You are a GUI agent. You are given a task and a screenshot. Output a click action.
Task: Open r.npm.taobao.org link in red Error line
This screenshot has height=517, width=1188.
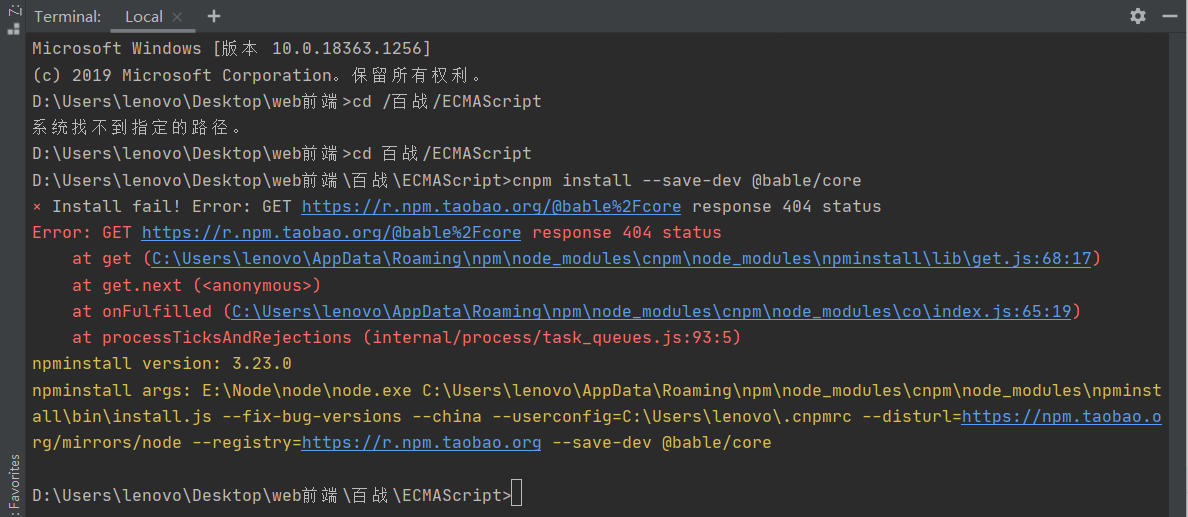[331, 232]
